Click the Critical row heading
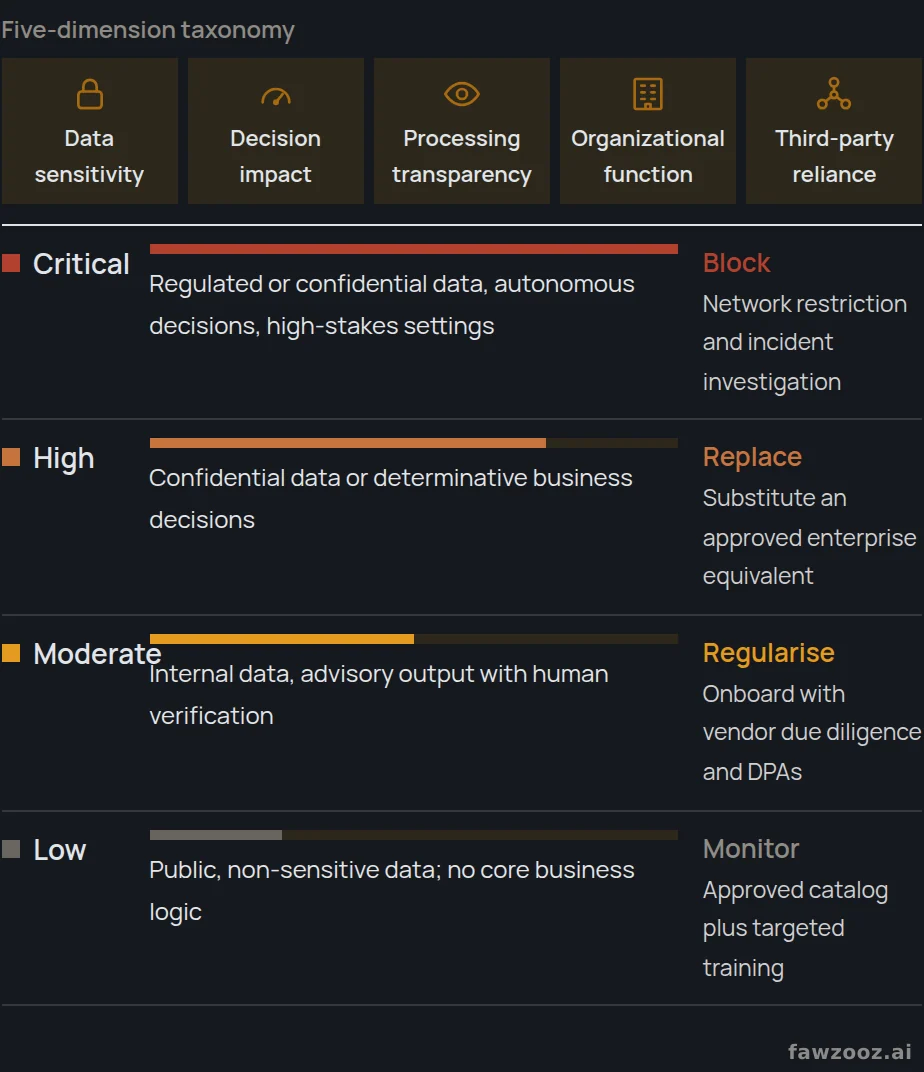 coord(81,264)
